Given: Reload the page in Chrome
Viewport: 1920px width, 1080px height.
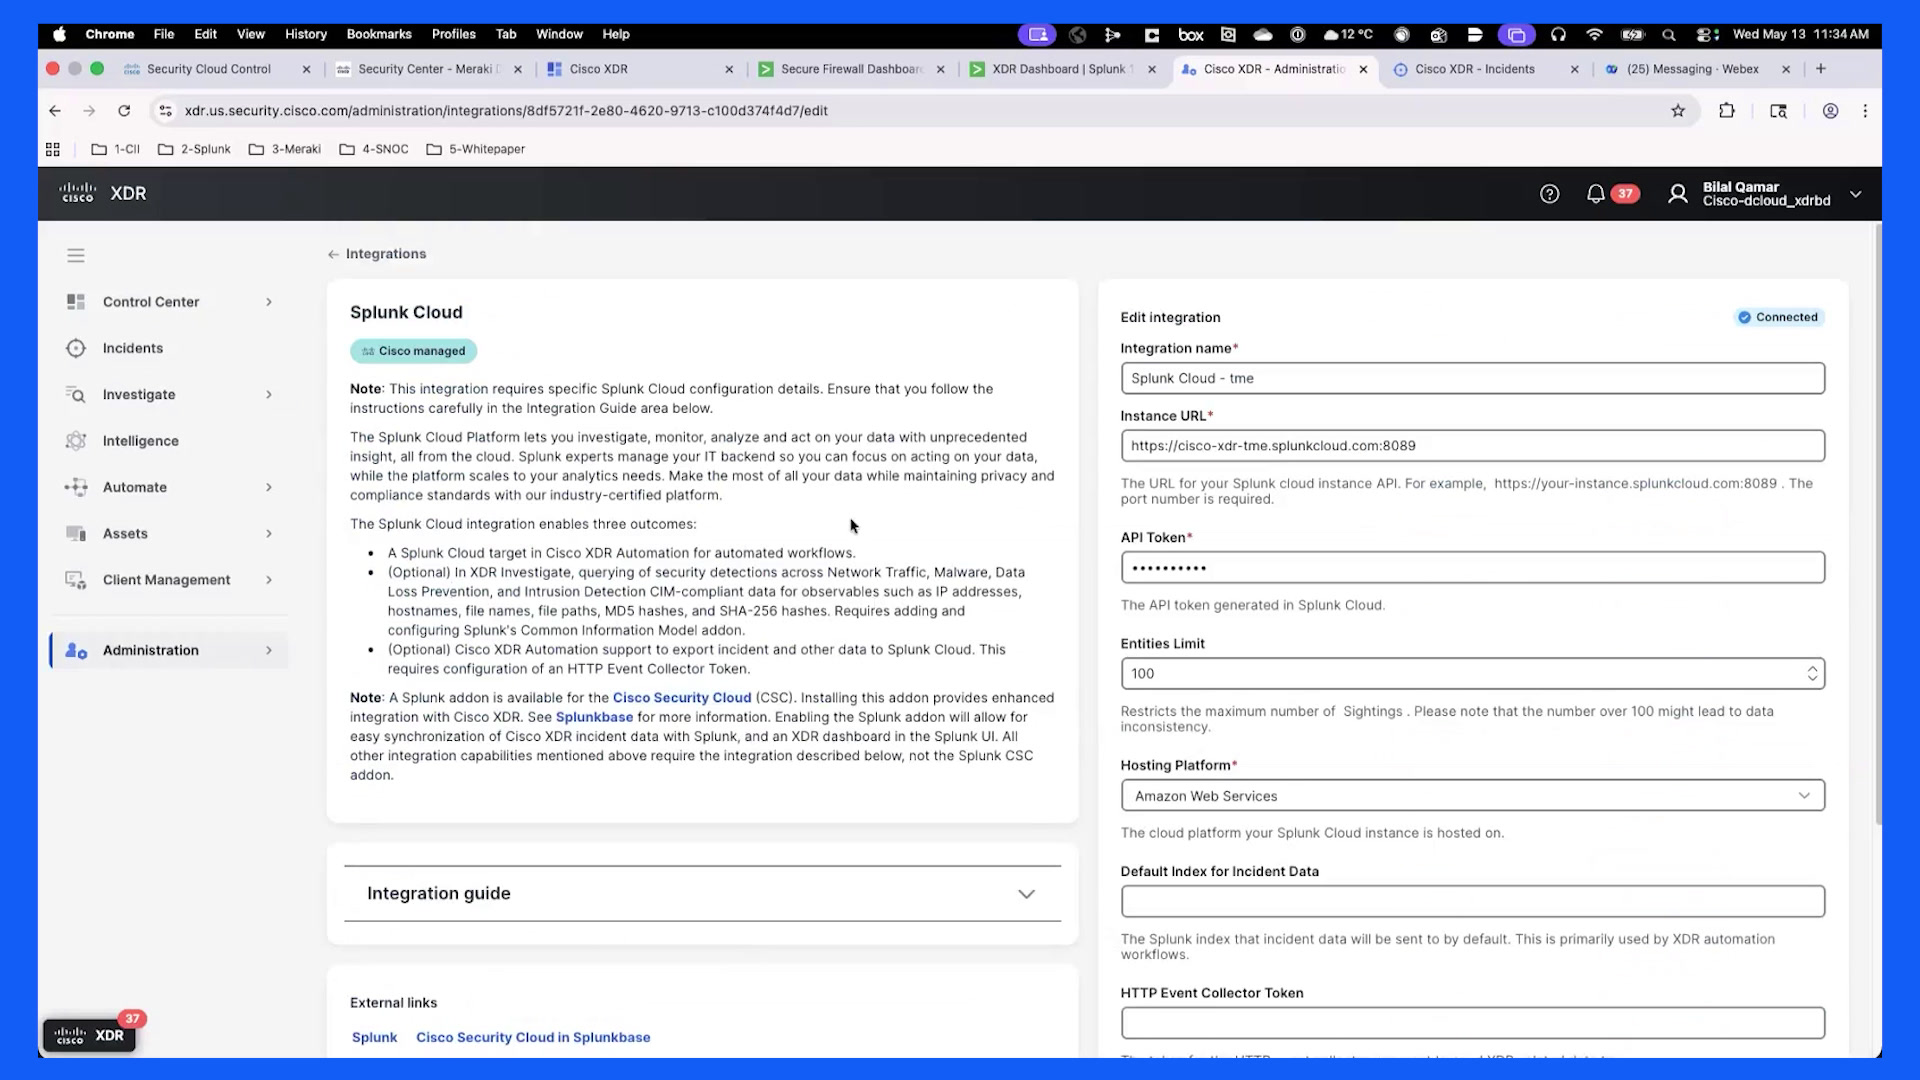Looking at the screenshot, I should [x=124, y=111].
